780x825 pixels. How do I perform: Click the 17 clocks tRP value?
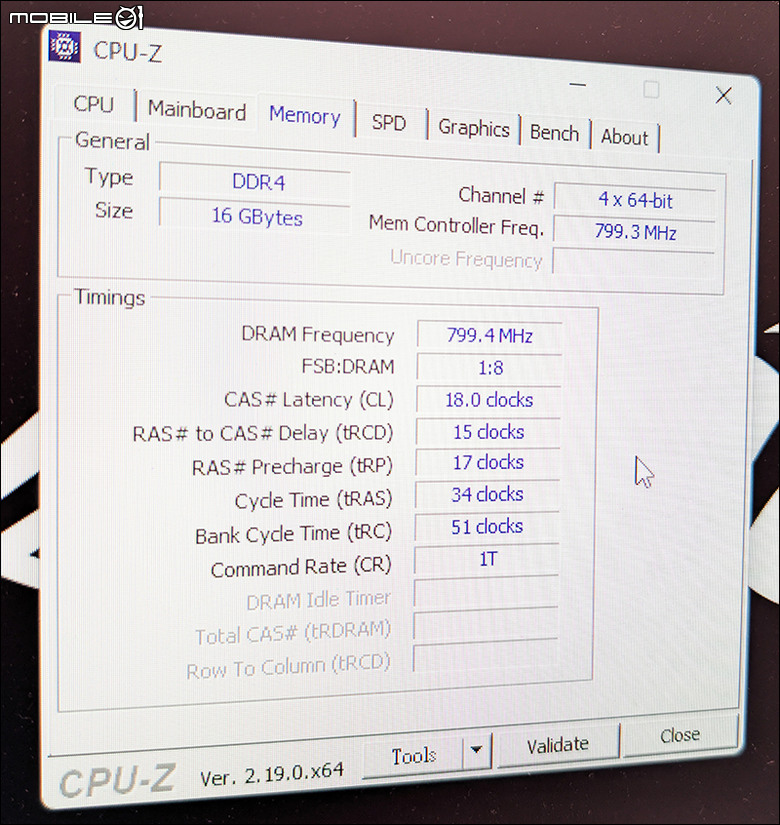487,462
